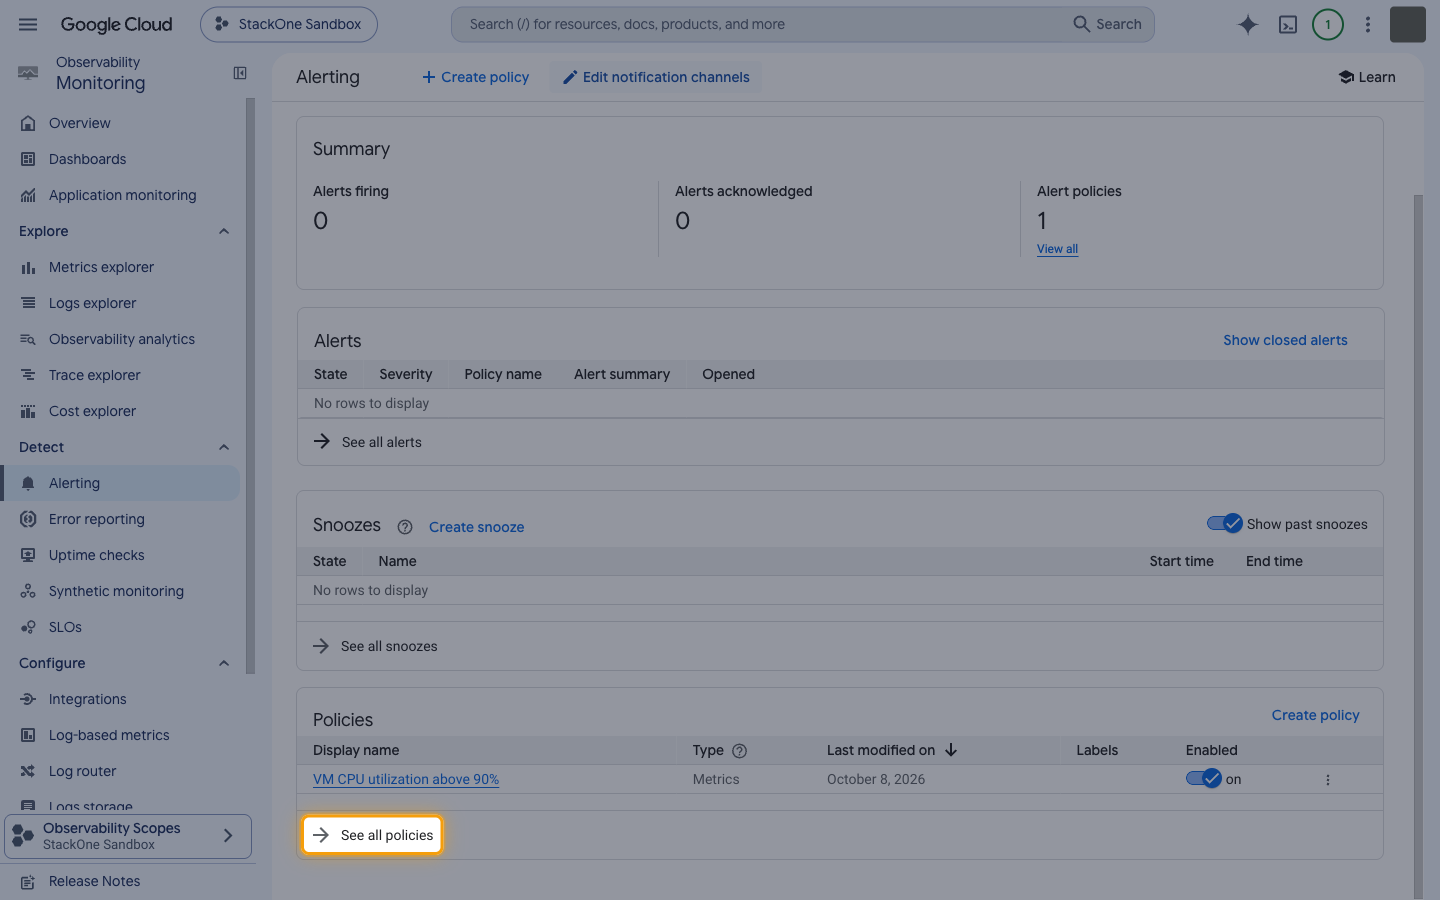This screenshot has height=900, width=1440.
Task: Click View all alert policies link
Action: click(1057, 249)
